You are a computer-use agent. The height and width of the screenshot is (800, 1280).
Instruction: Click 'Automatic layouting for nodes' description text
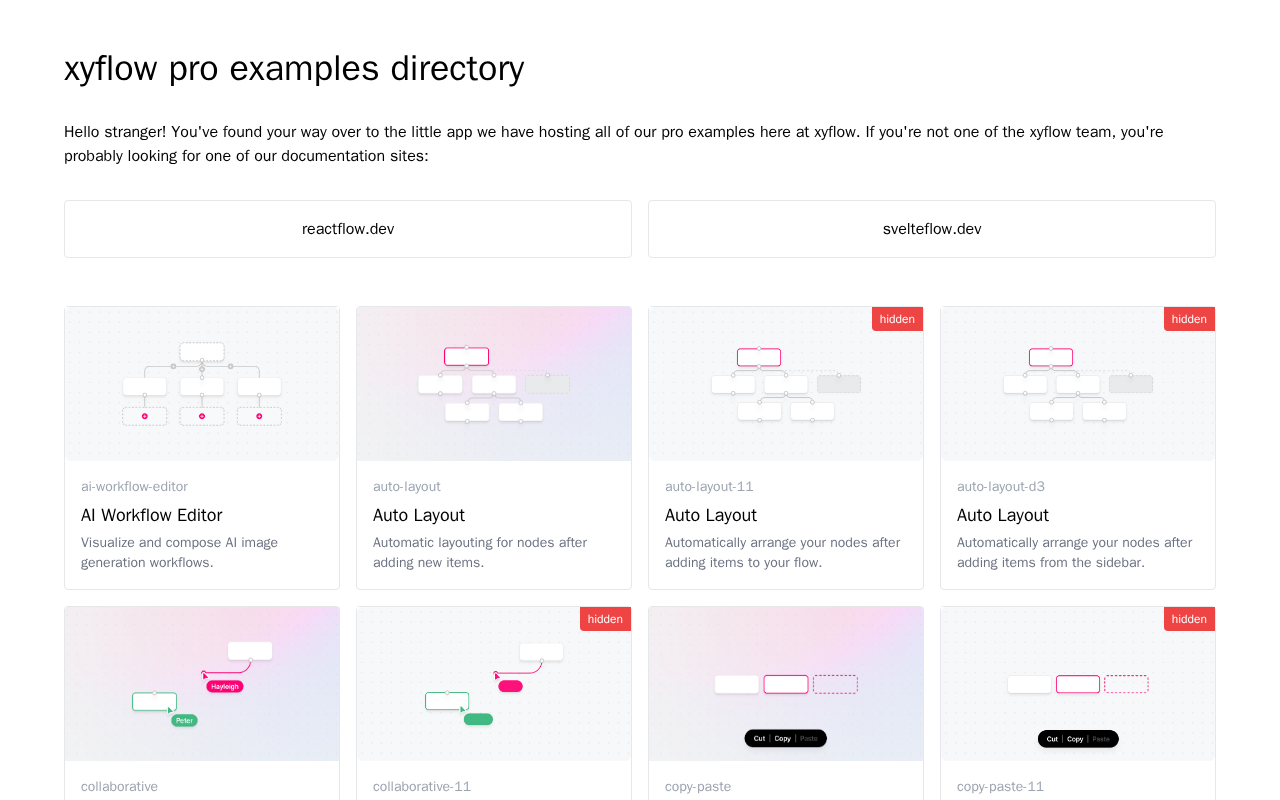point(480,552)
